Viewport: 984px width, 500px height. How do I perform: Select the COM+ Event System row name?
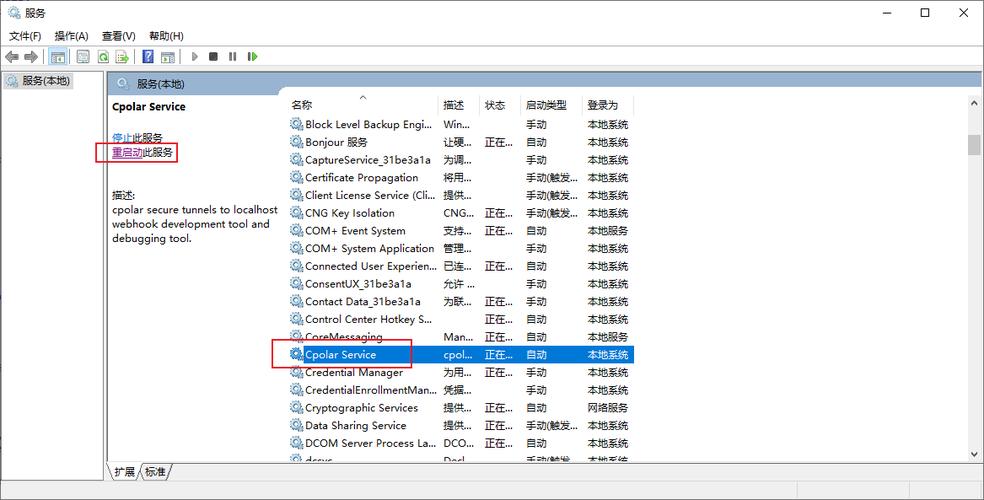click(355, 231)
